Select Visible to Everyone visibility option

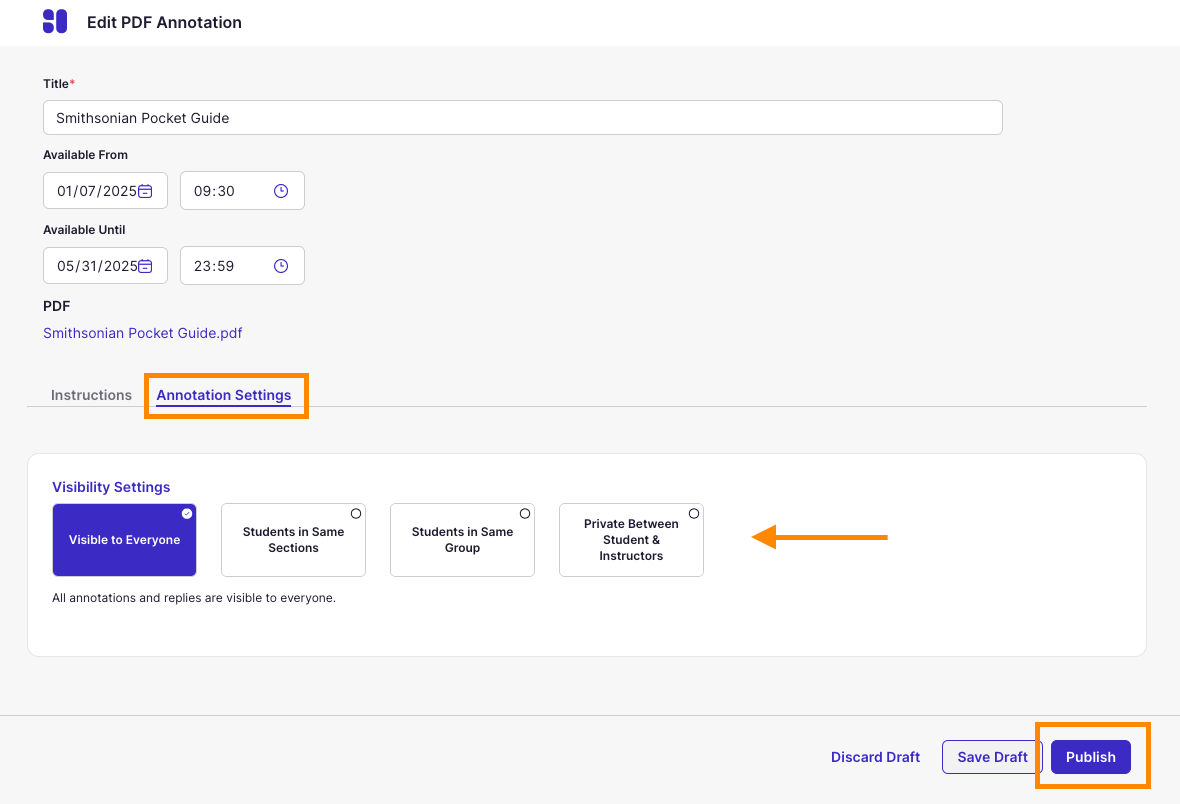124,540
